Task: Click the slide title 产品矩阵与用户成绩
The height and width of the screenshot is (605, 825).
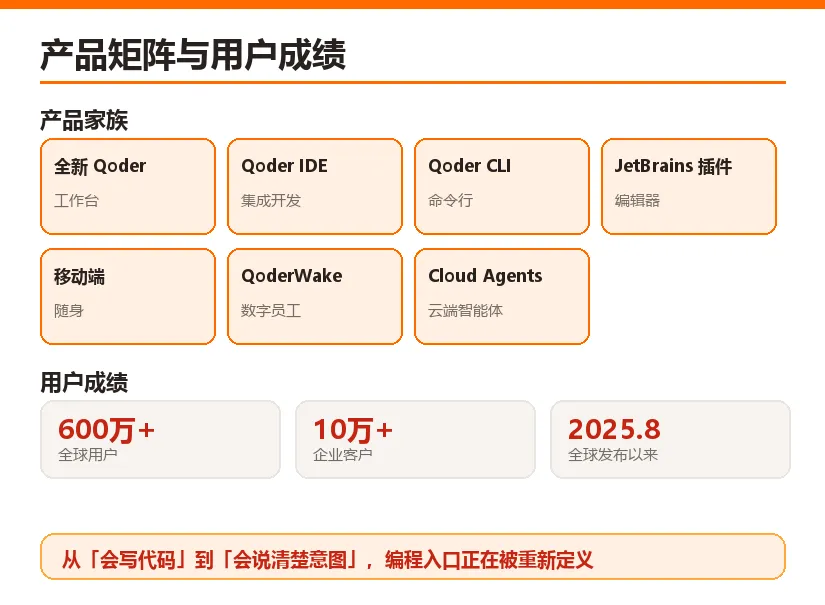Action: pos(193,55)
